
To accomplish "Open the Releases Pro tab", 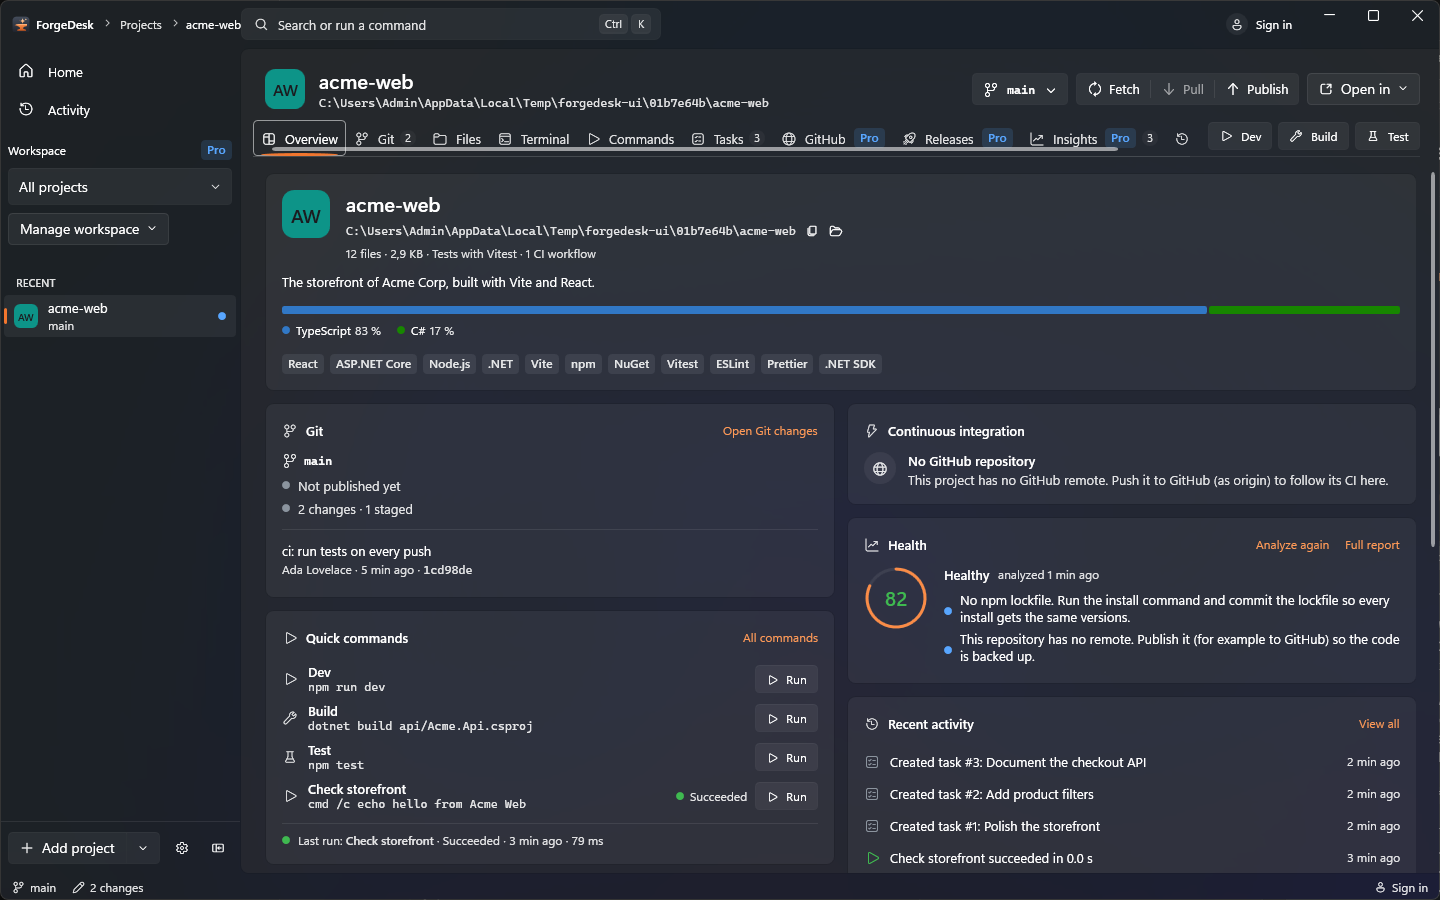I will click(956, 139).
